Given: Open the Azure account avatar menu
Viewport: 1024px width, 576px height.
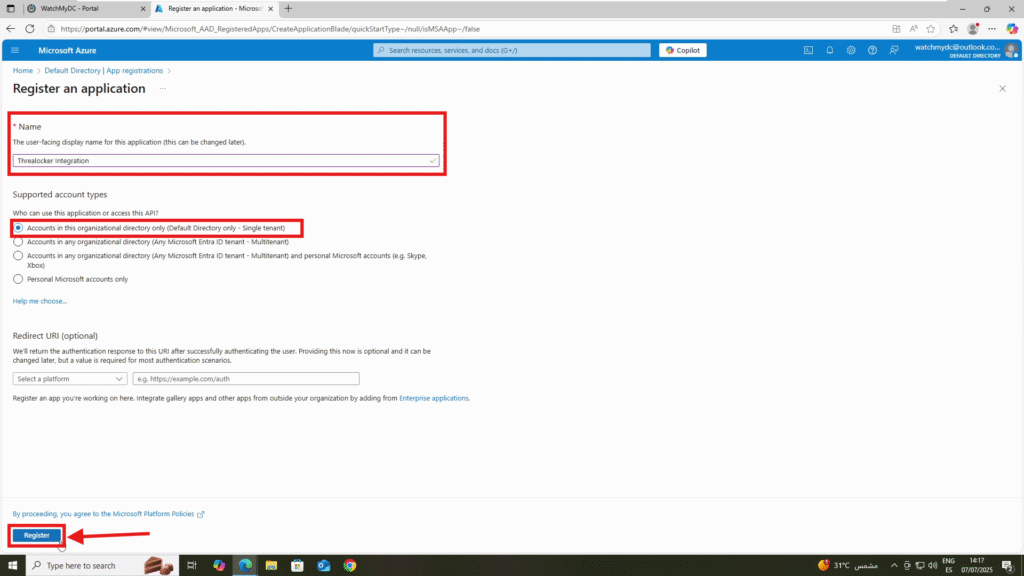Looking at the screenshot, I should click(x=1012, y=50).
